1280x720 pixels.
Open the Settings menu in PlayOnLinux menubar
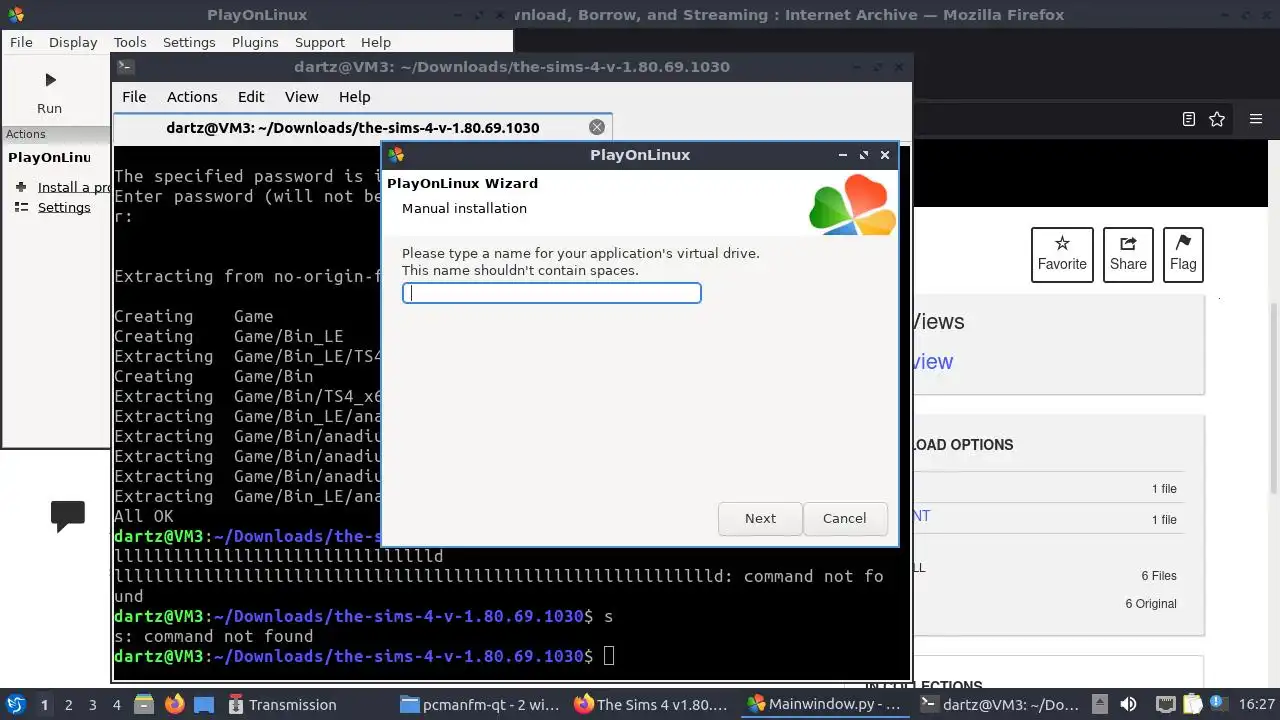point(189,42)
